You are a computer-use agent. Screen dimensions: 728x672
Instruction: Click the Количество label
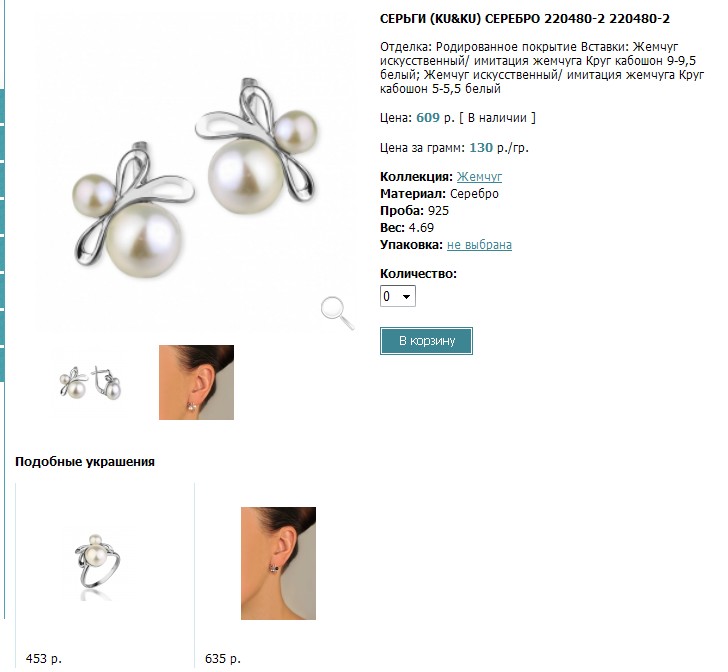pos(418,274)
